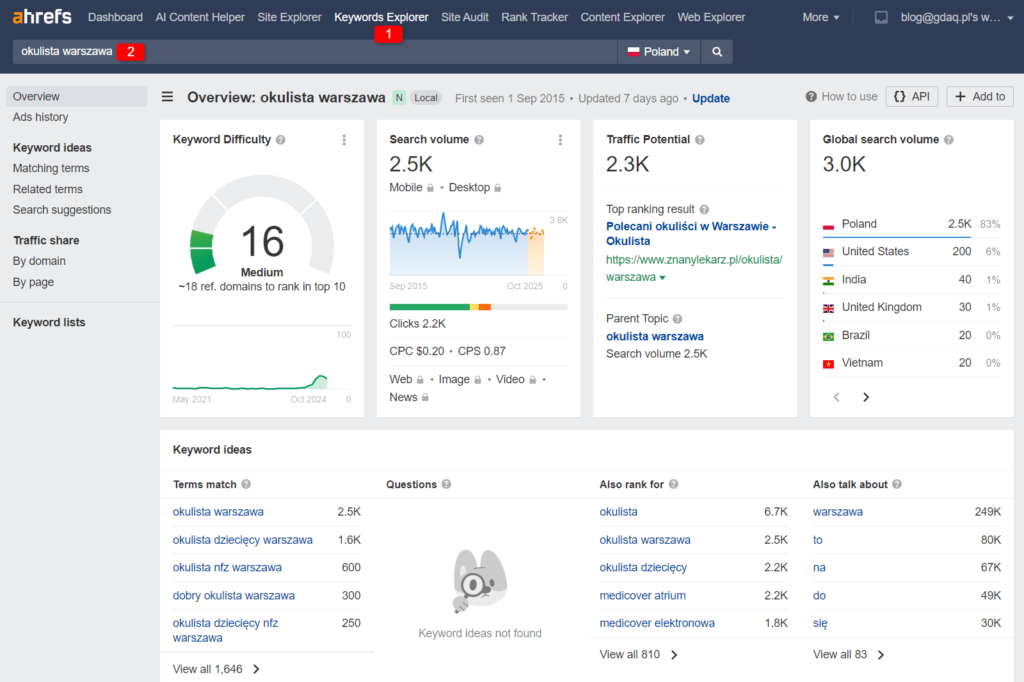
Task: Open the Poland country dropdown
Action: pos(658,52)
